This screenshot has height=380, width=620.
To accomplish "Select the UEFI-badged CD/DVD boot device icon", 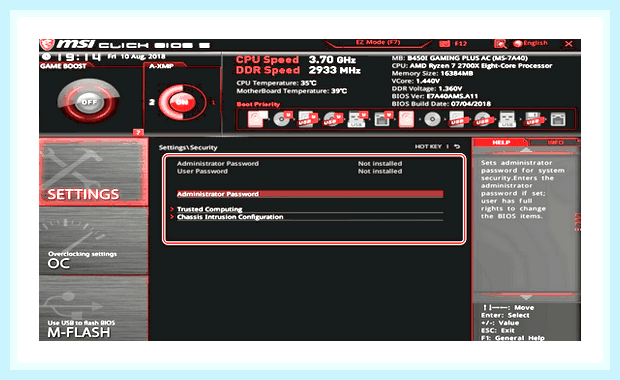I will (x=282, y=119).
